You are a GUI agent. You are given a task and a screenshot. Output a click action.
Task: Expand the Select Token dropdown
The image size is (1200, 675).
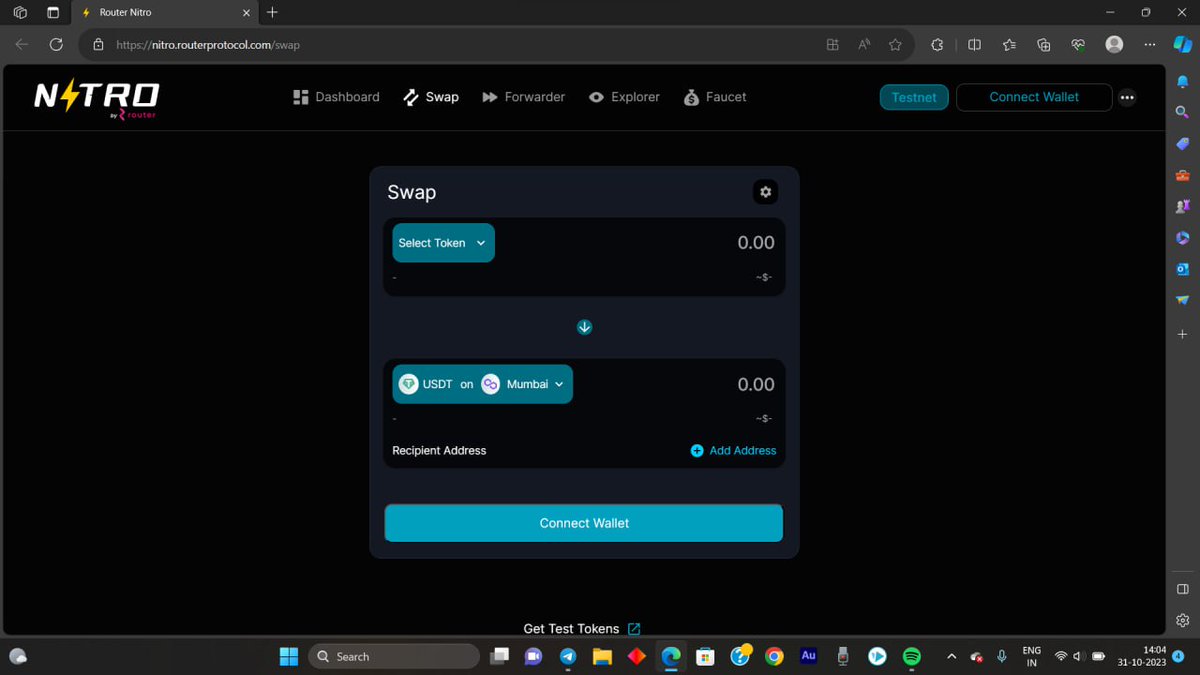(x=443, y=243)
